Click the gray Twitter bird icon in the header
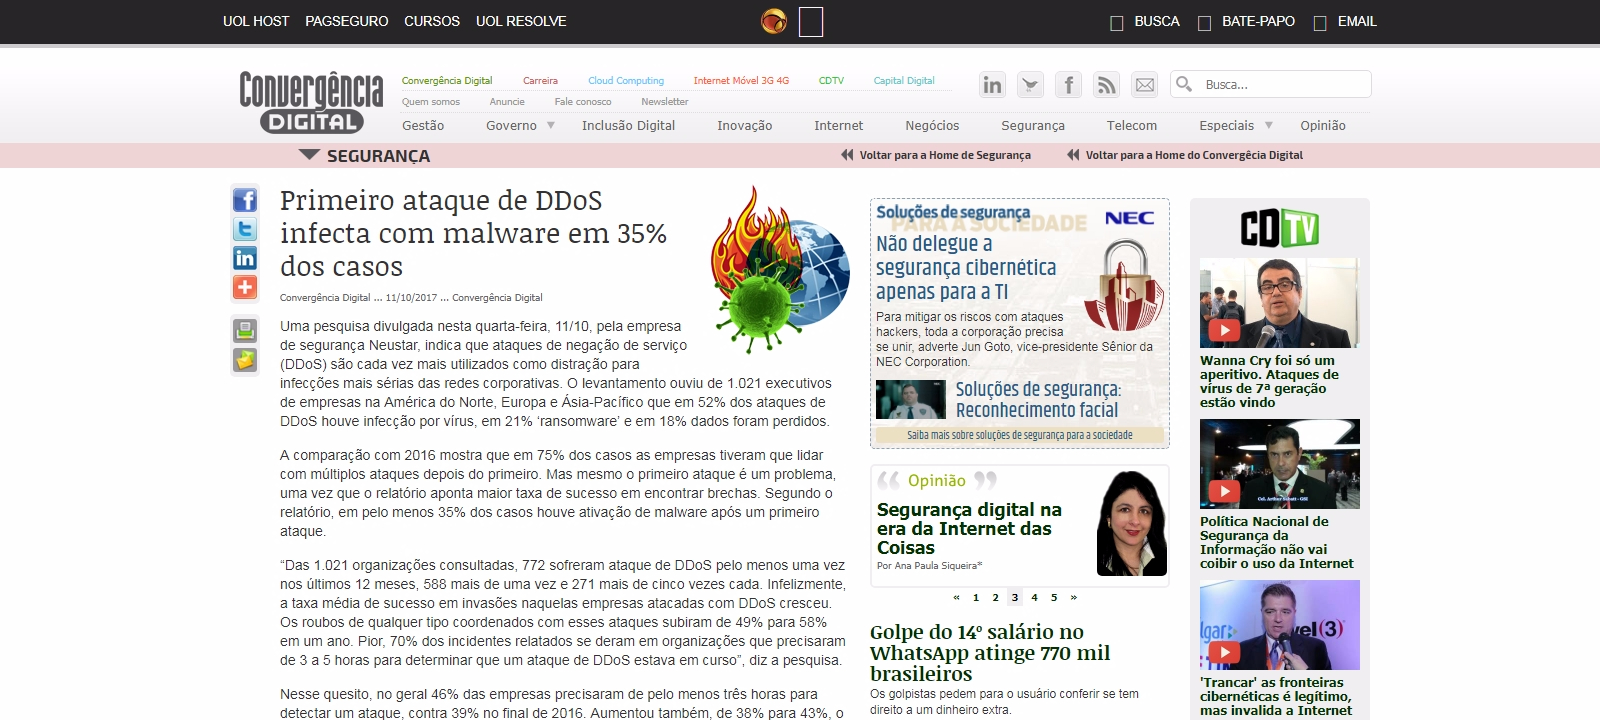The width and height of the screenshot is (1600, 720). [1030, 85]
